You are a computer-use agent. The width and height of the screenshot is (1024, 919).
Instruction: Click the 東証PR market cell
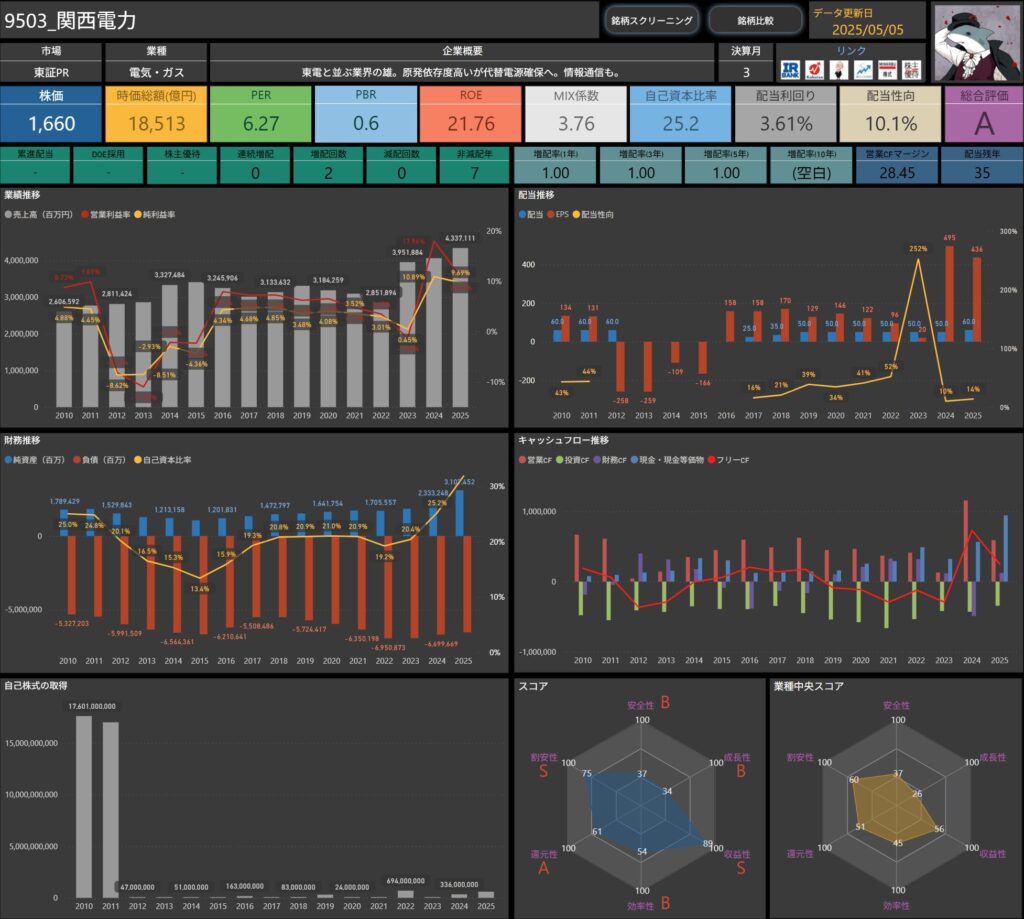[x=51, y=73]
